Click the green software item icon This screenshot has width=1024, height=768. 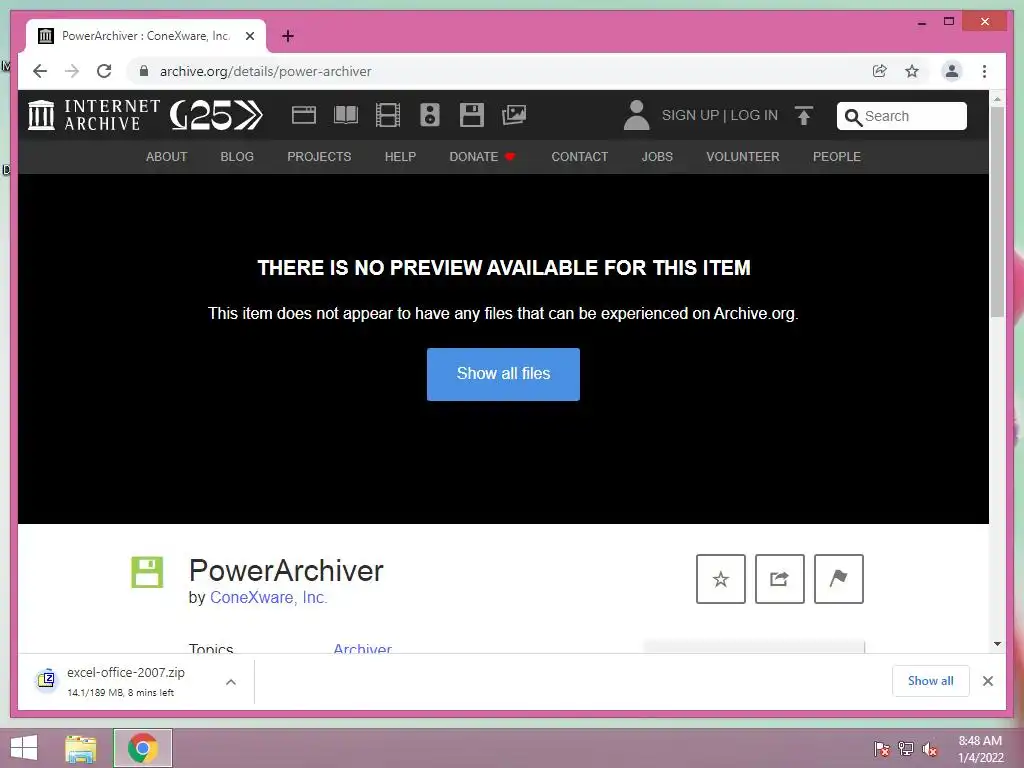(x=147, y=572)
